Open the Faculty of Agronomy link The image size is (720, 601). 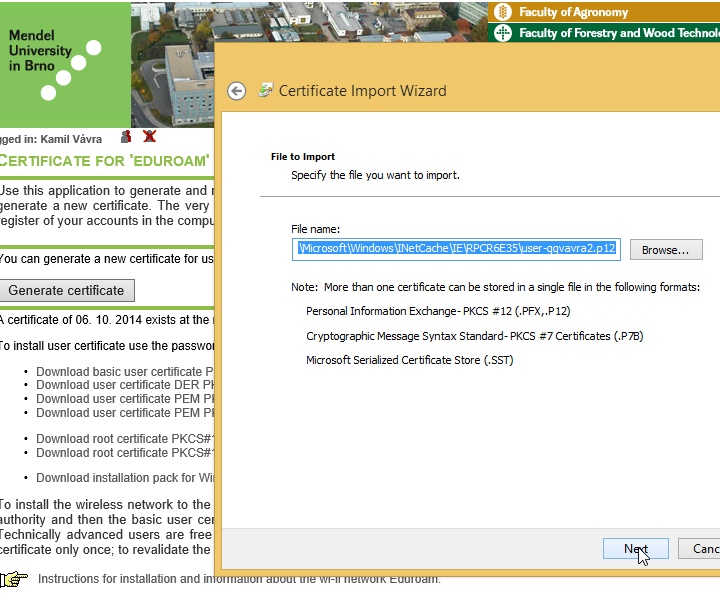point(573,12)
